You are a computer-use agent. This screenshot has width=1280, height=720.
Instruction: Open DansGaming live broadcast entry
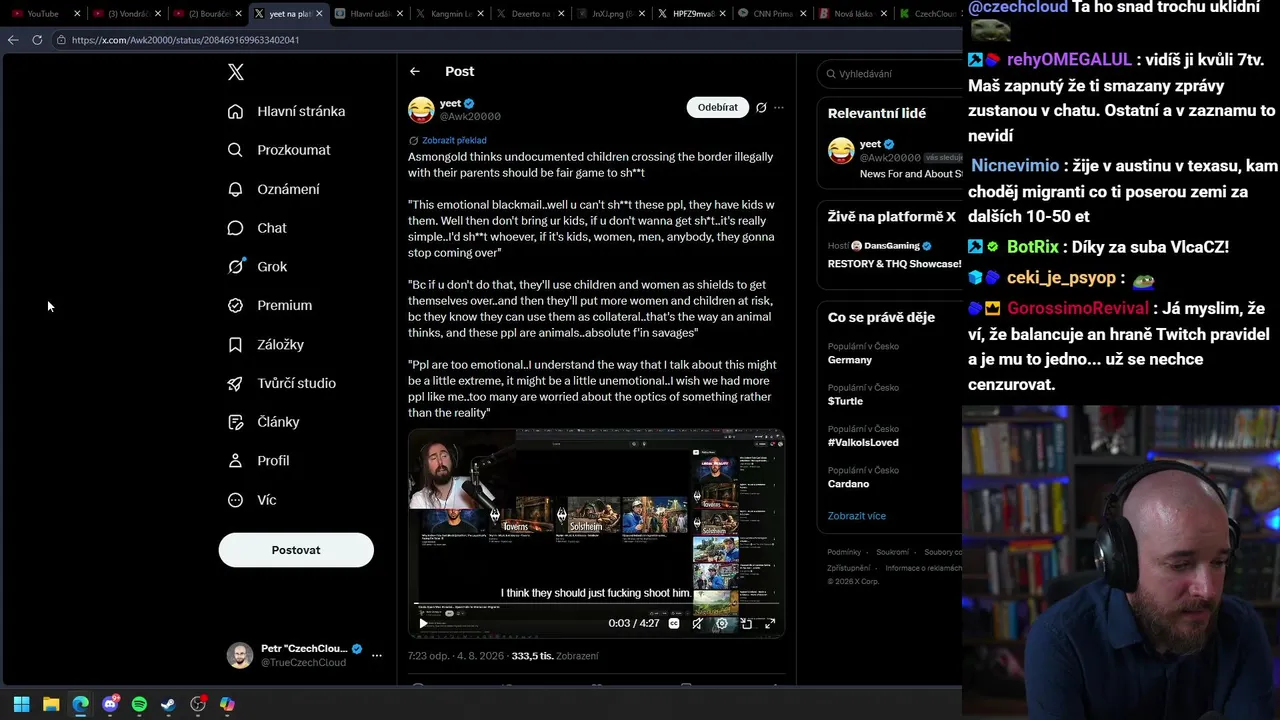[x=889, y=255]
